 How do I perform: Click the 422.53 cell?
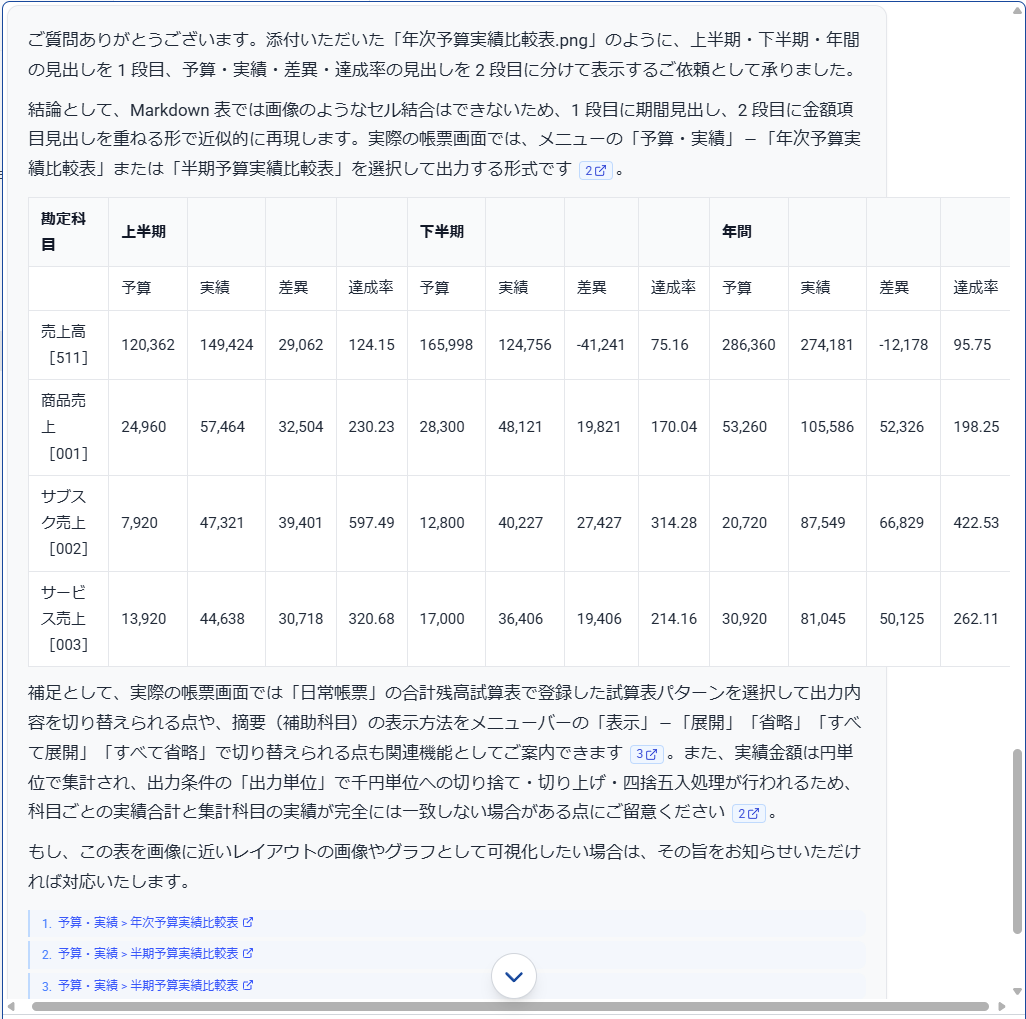[x=975, y=523]
